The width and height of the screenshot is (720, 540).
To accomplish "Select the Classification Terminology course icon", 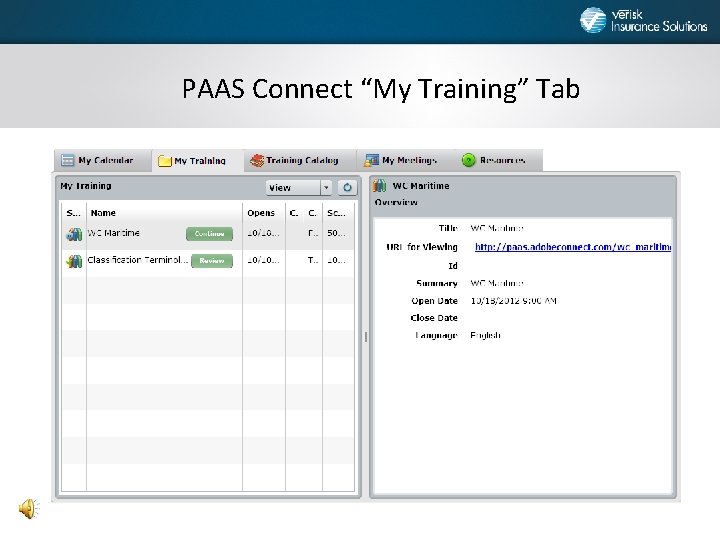I will pos(74,261).
